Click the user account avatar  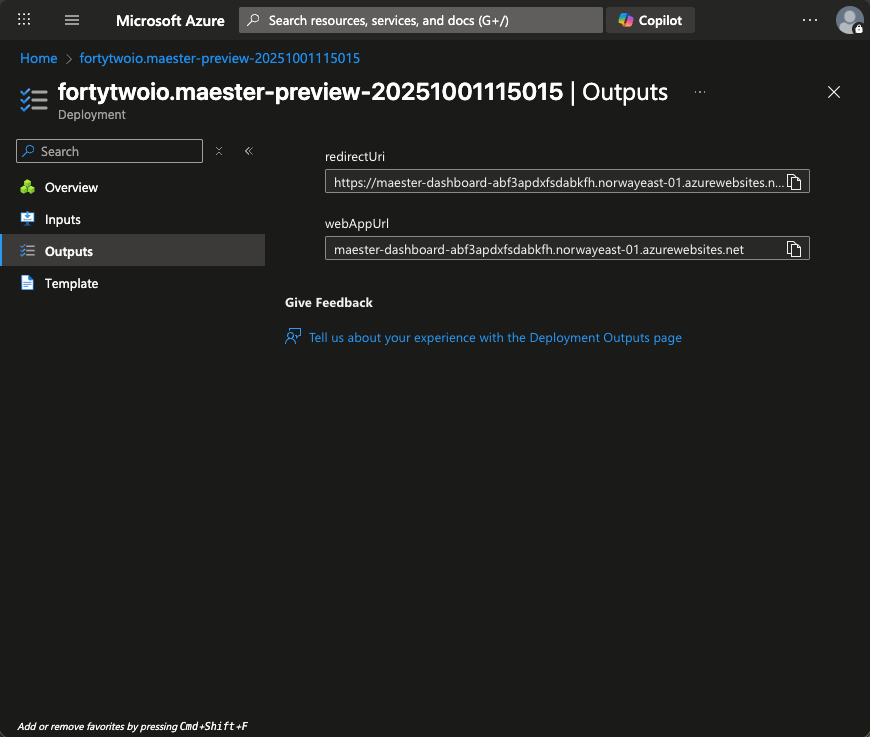[849, 20]
